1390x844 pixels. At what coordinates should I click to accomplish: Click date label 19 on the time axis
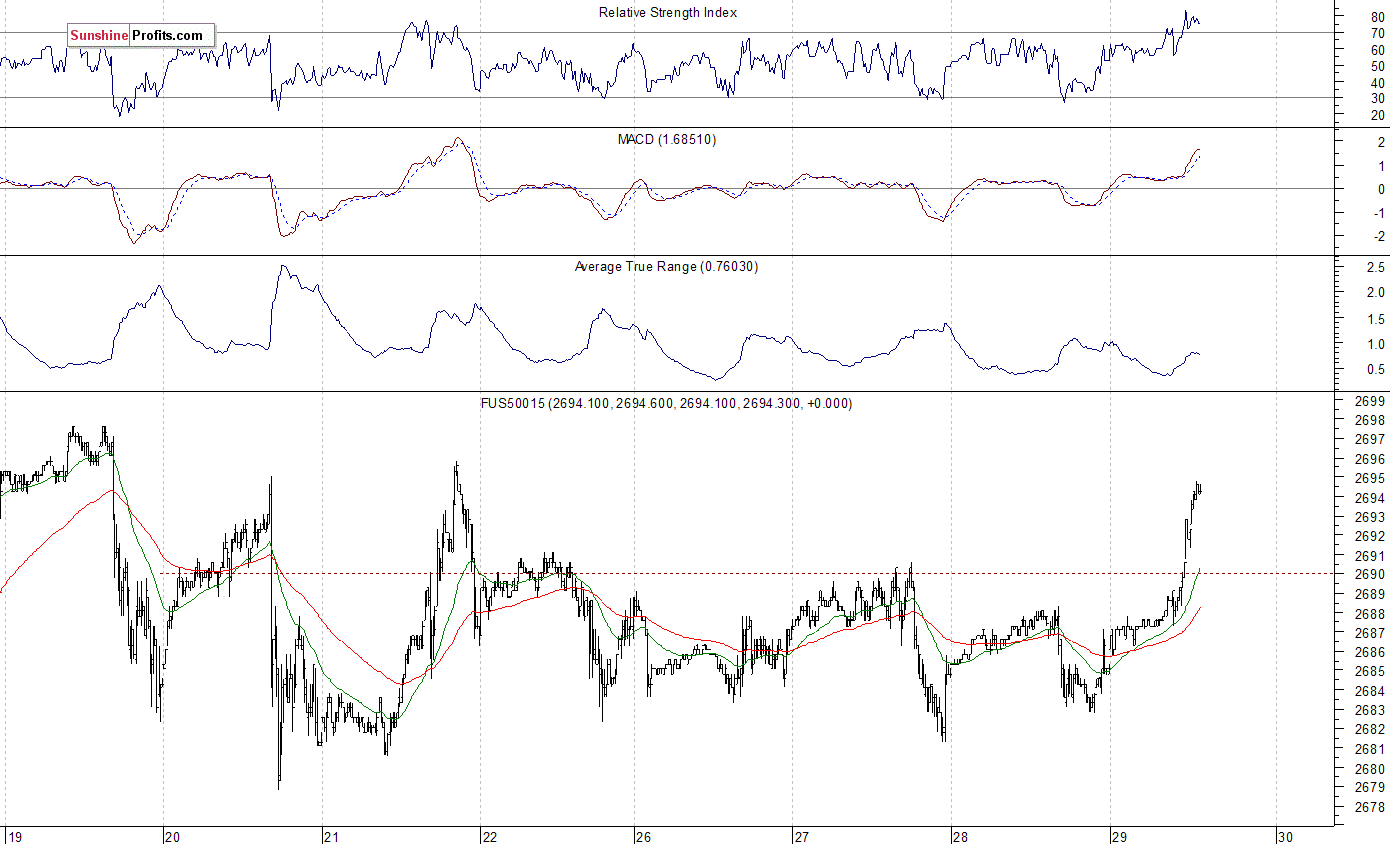point(13,836)
